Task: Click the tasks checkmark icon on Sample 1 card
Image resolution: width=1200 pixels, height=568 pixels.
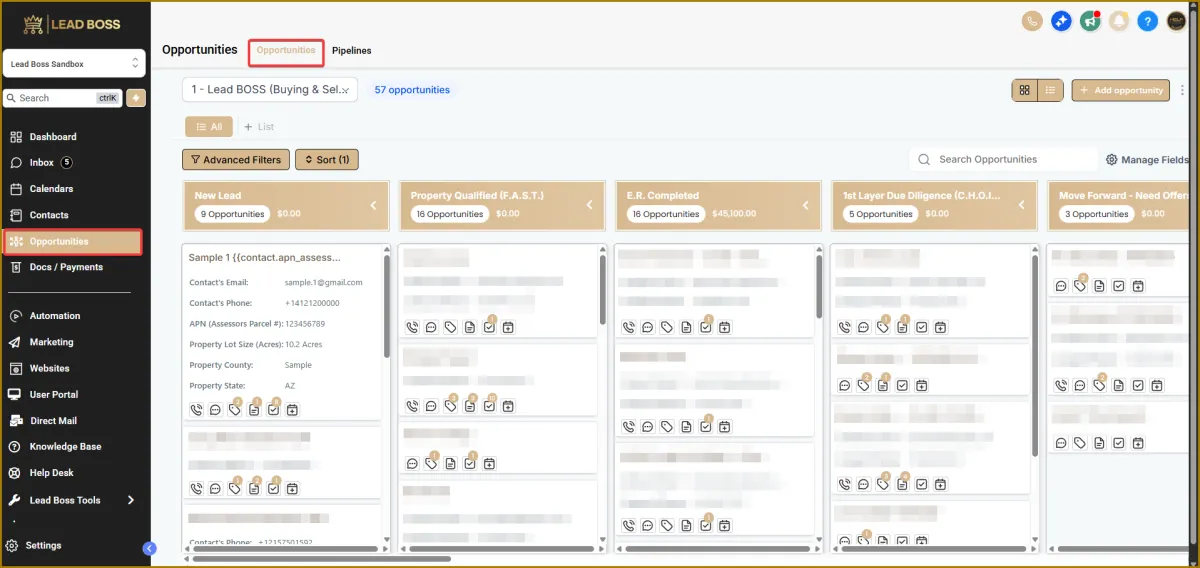Action: 273,410
